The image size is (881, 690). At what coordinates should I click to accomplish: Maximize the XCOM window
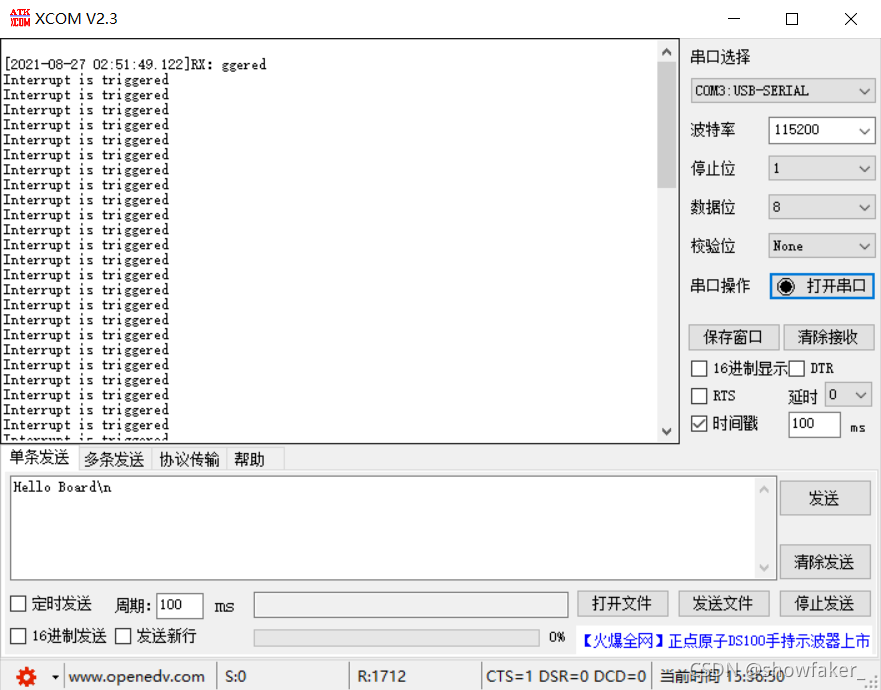tap(792, 19)
